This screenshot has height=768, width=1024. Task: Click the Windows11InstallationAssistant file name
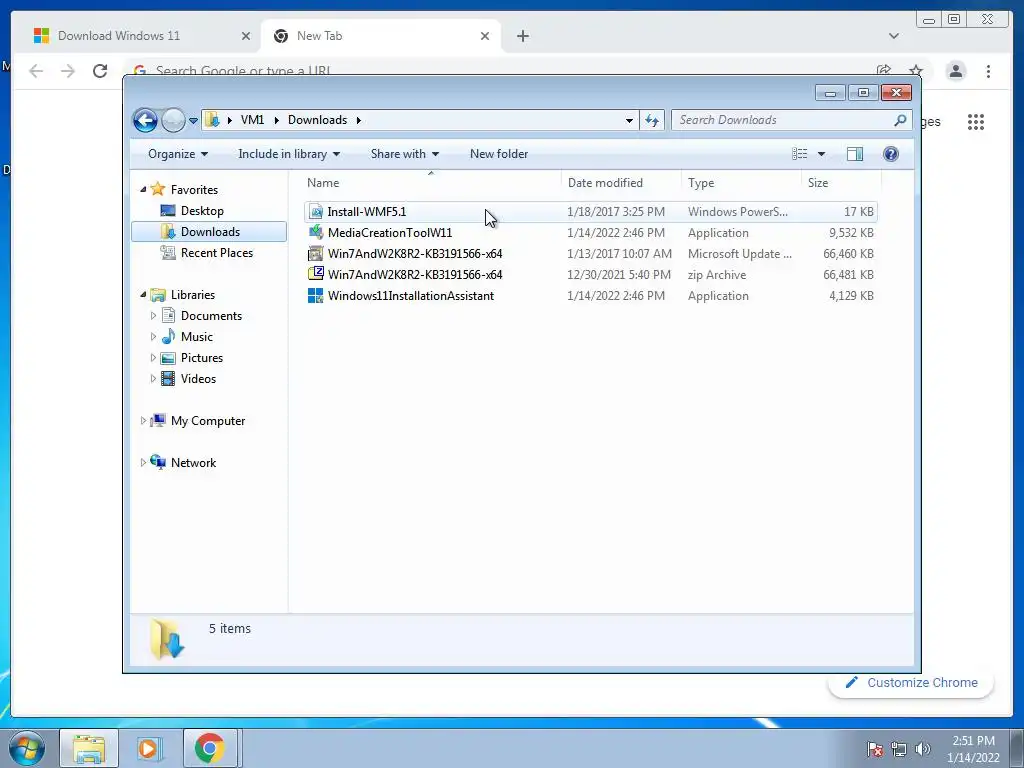pyautogui.click(x=411, y=296)
